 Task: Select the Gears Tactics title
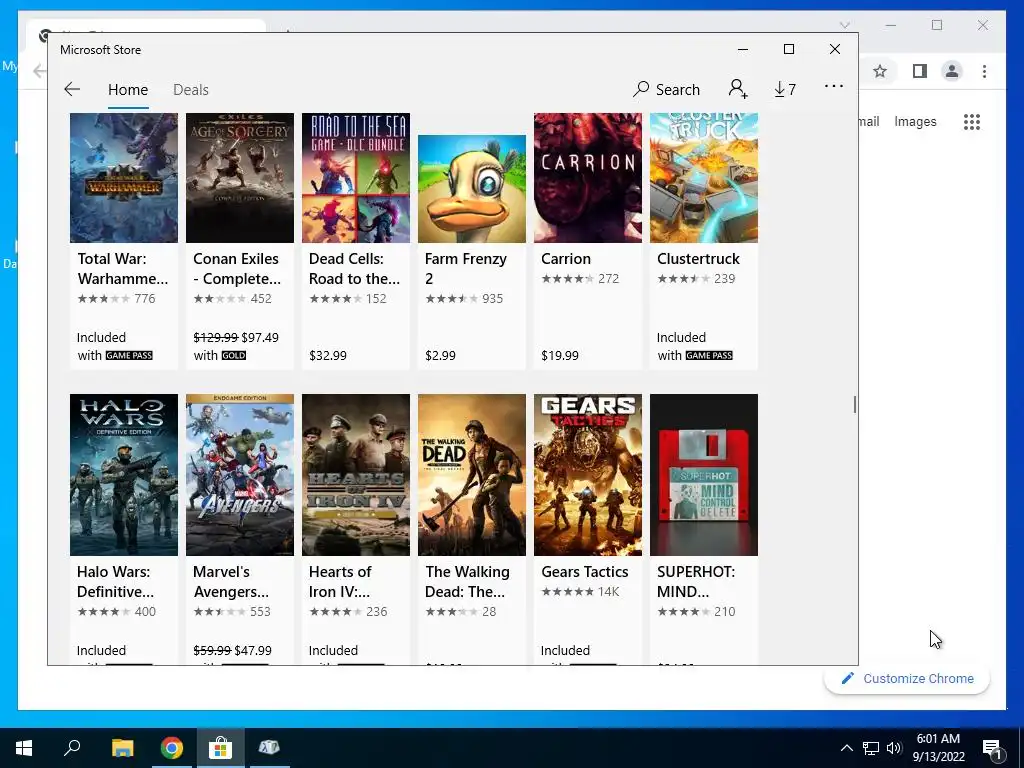(584, 571)
